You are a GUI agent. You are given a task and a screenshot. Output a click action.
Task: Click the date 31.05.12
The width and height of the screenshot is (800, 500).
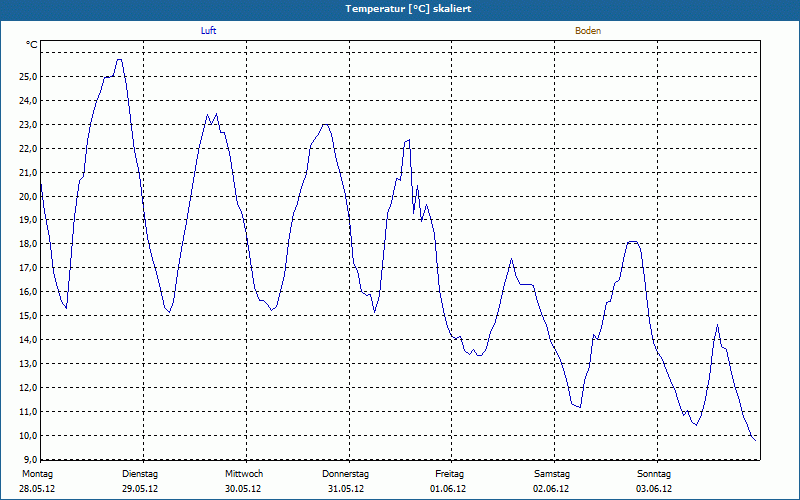click(346, 489)
